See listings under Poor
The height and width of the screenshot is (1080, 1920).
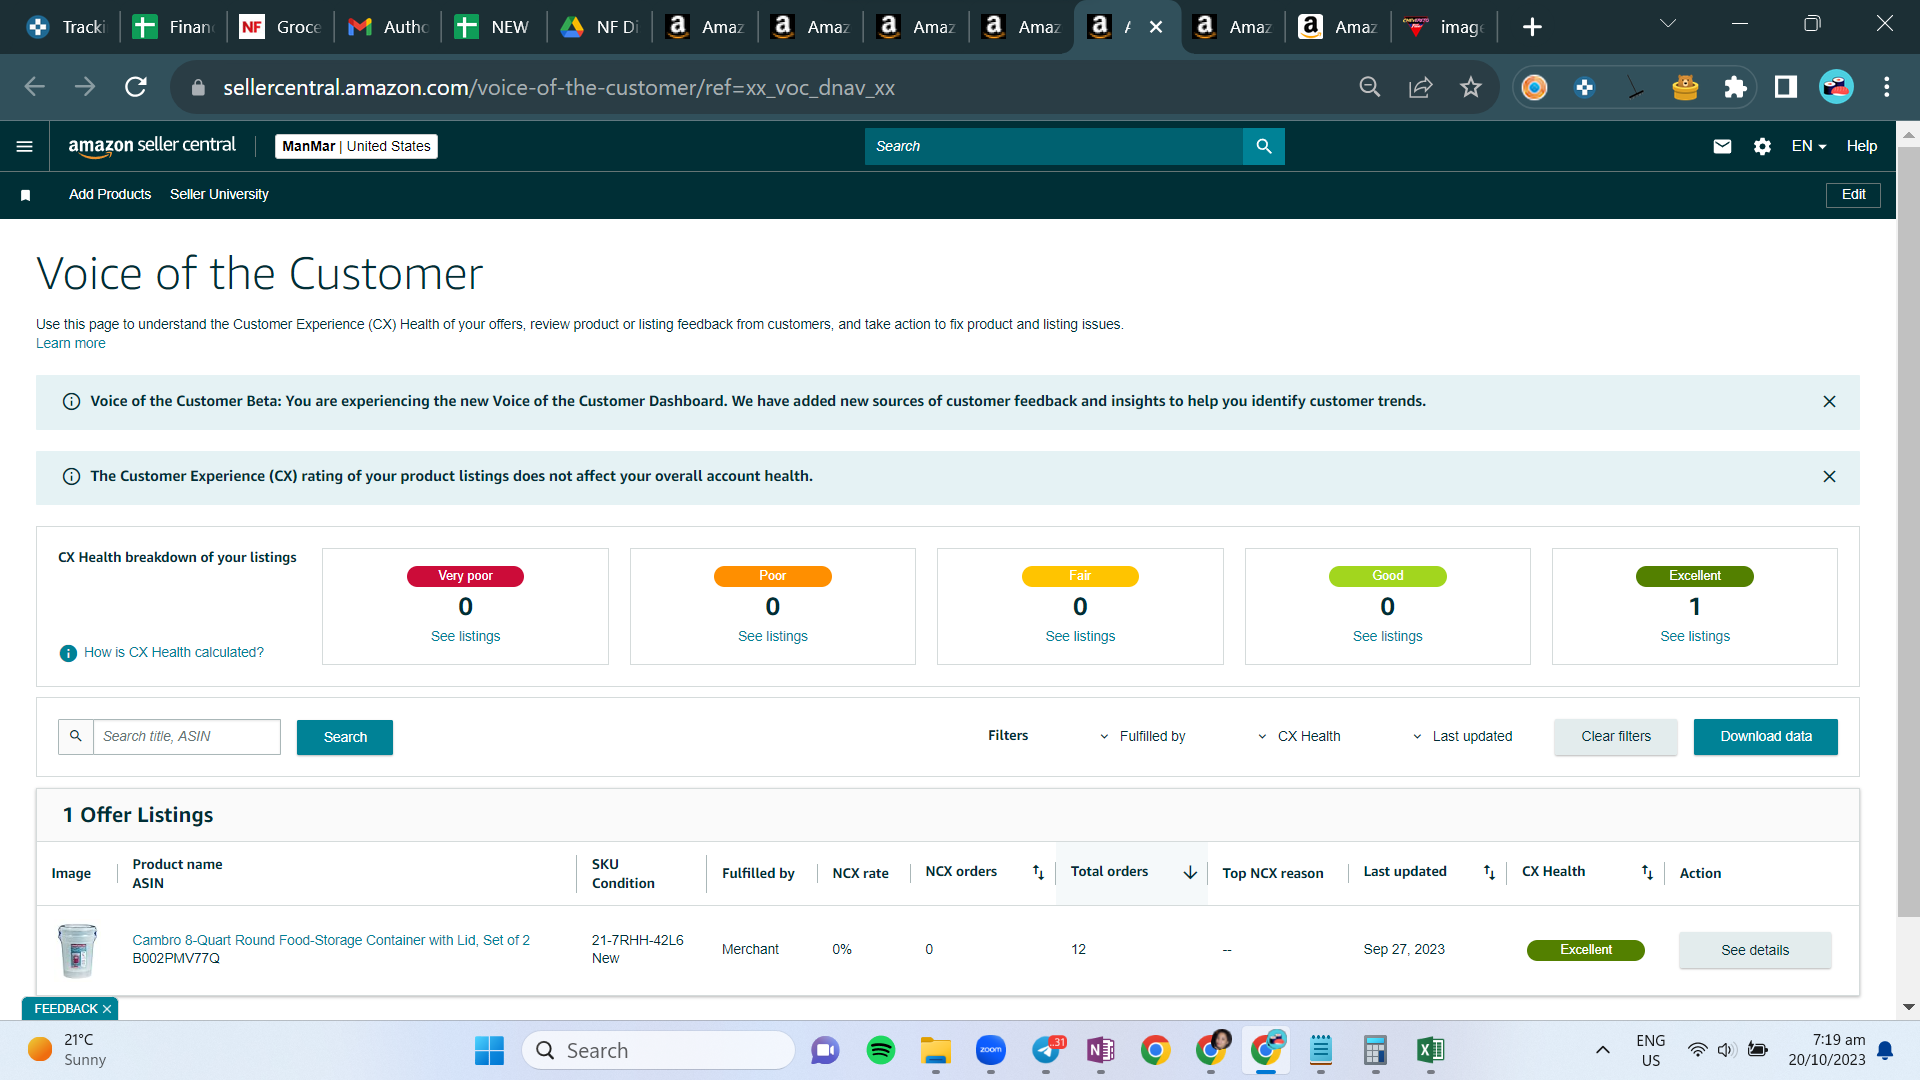tap(772, 637)
